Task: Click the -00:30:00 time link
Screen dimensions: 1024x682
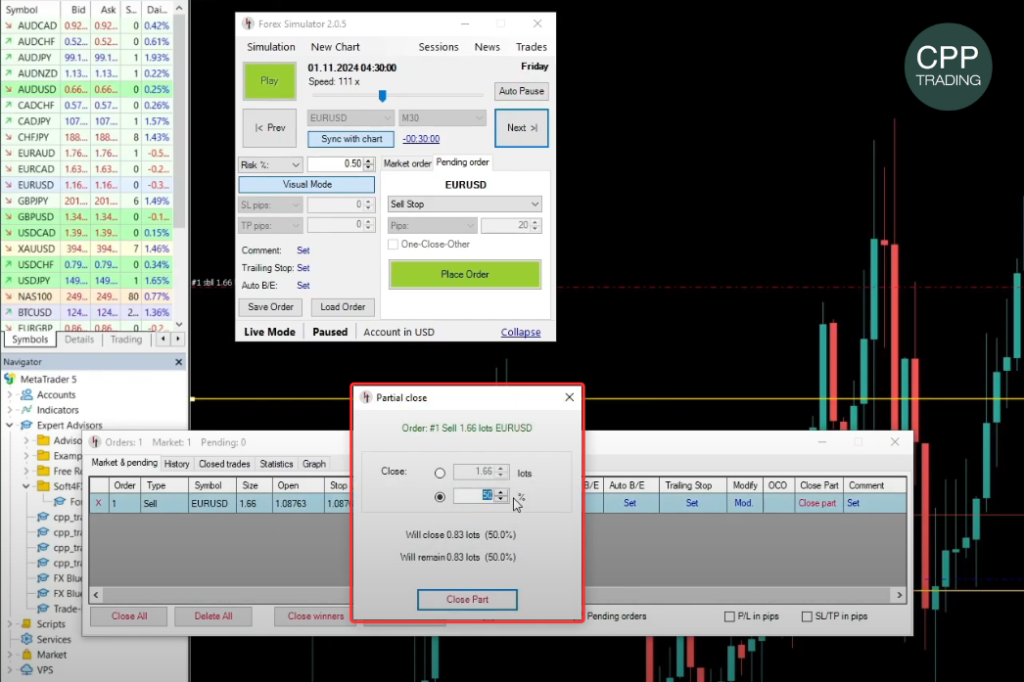Action: (x=421, y=139)
